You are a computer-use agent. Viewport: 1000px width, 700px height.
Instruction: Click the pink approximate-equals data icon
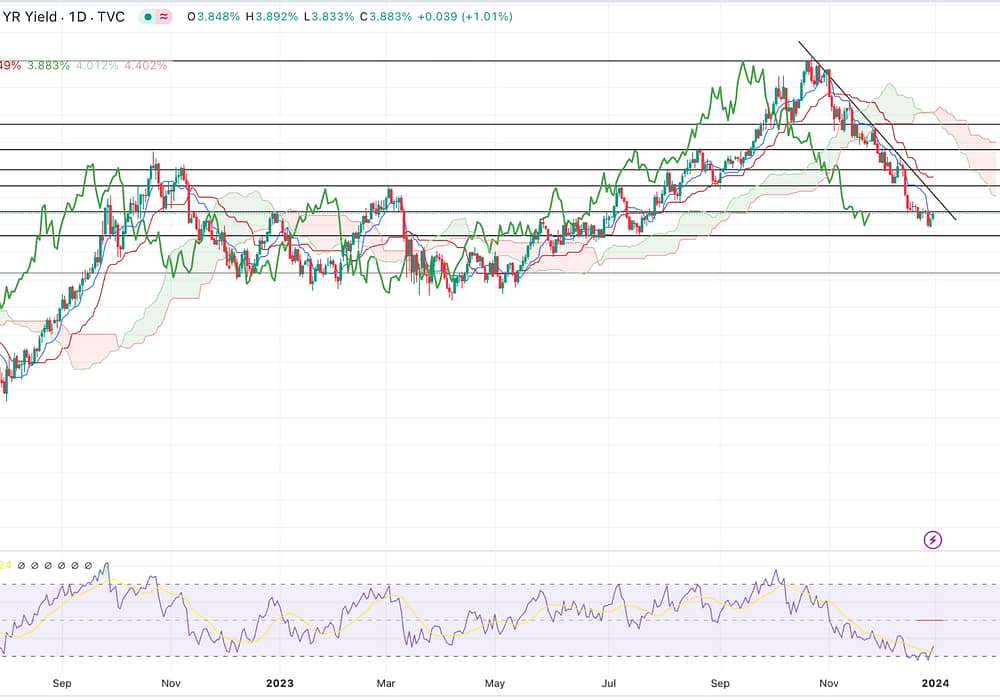pyautogui.click(x=165, y=17)
